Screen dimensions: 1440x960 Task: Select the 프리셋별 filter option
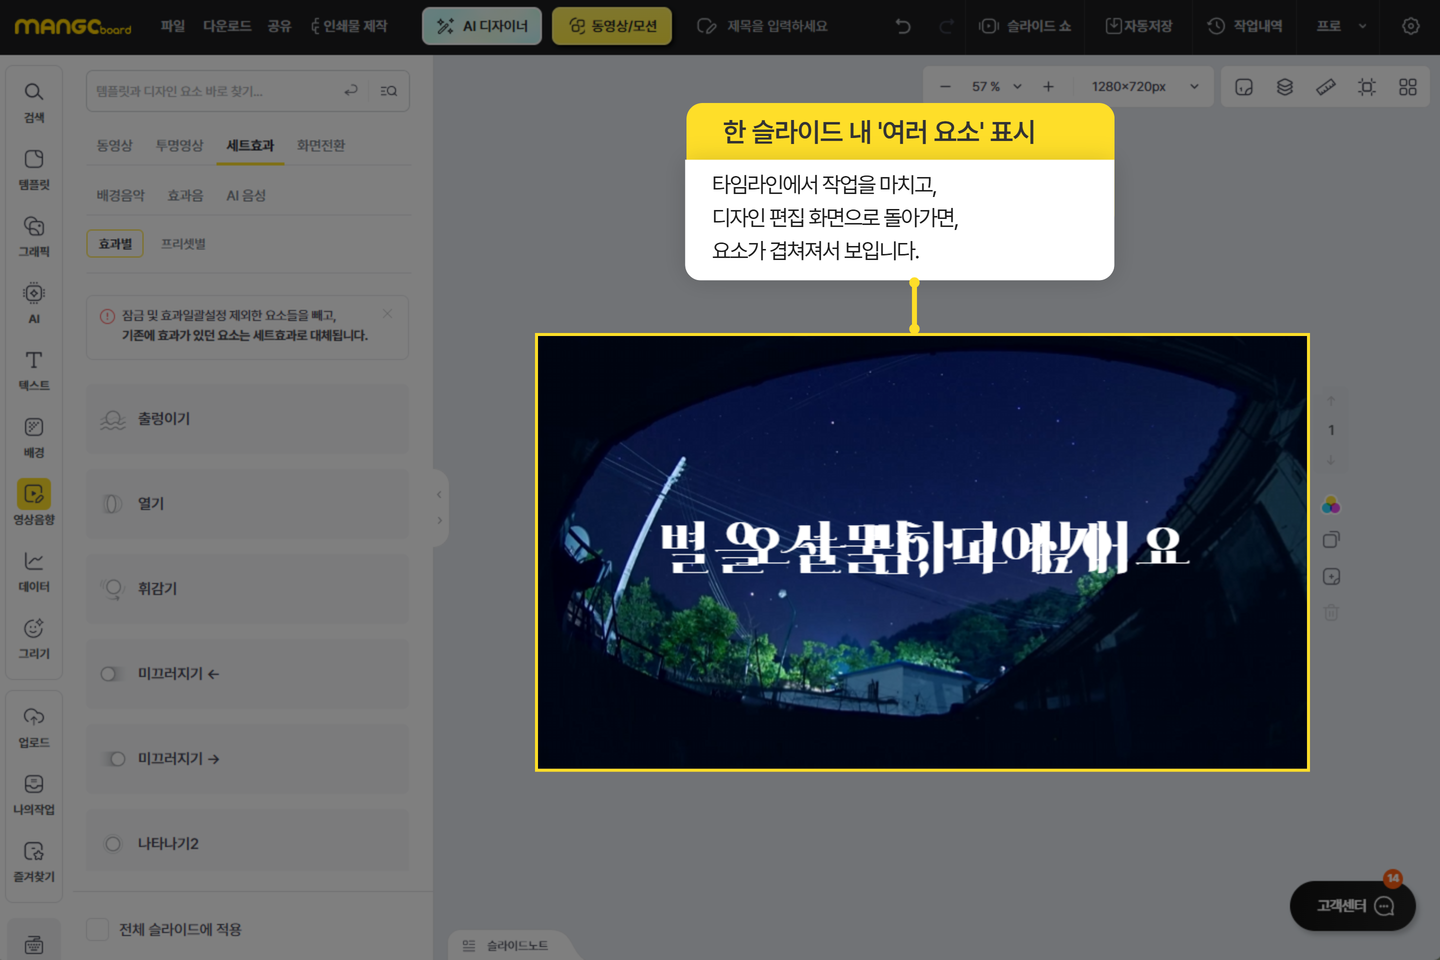pyautogui.click(x=183, y=244)
